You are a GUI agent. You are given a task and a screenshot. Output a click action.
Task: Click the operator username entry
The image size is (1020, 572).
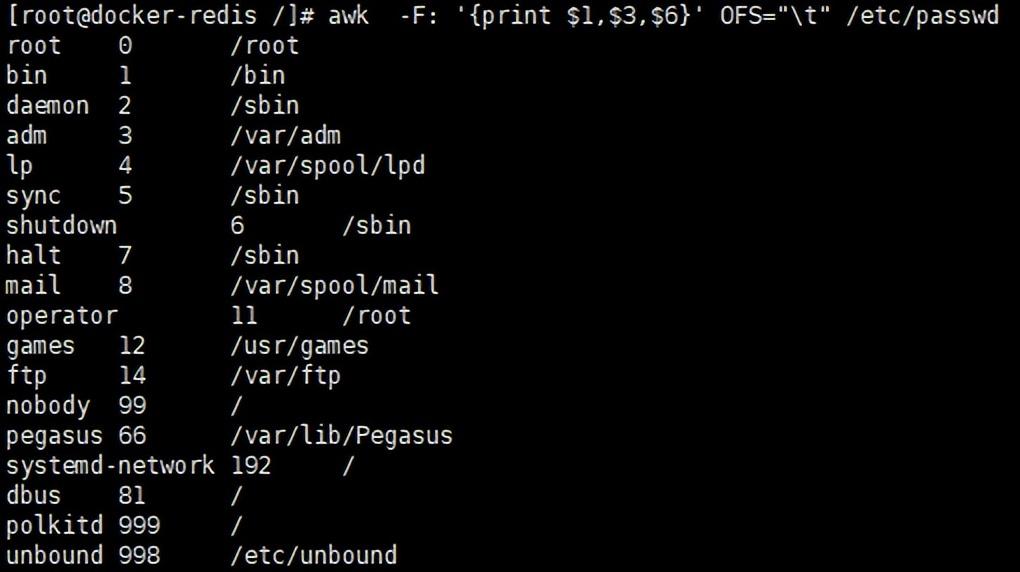[x=62, y=316]
